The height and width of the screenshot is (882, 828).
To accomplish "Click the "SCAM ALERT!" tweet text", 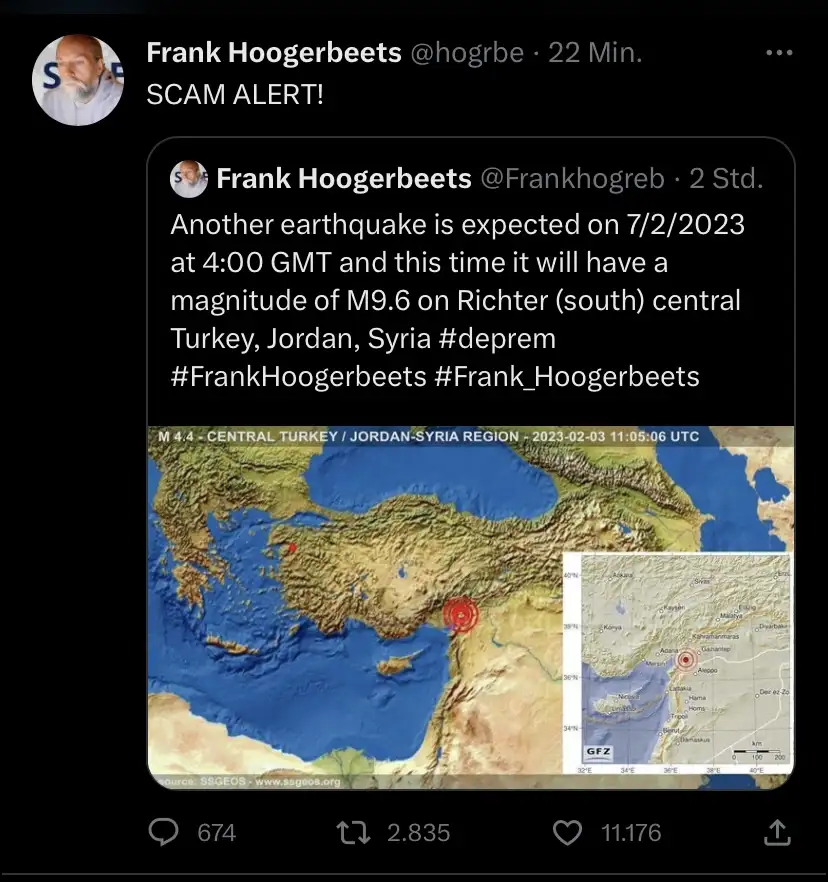I will pos(235,95).
